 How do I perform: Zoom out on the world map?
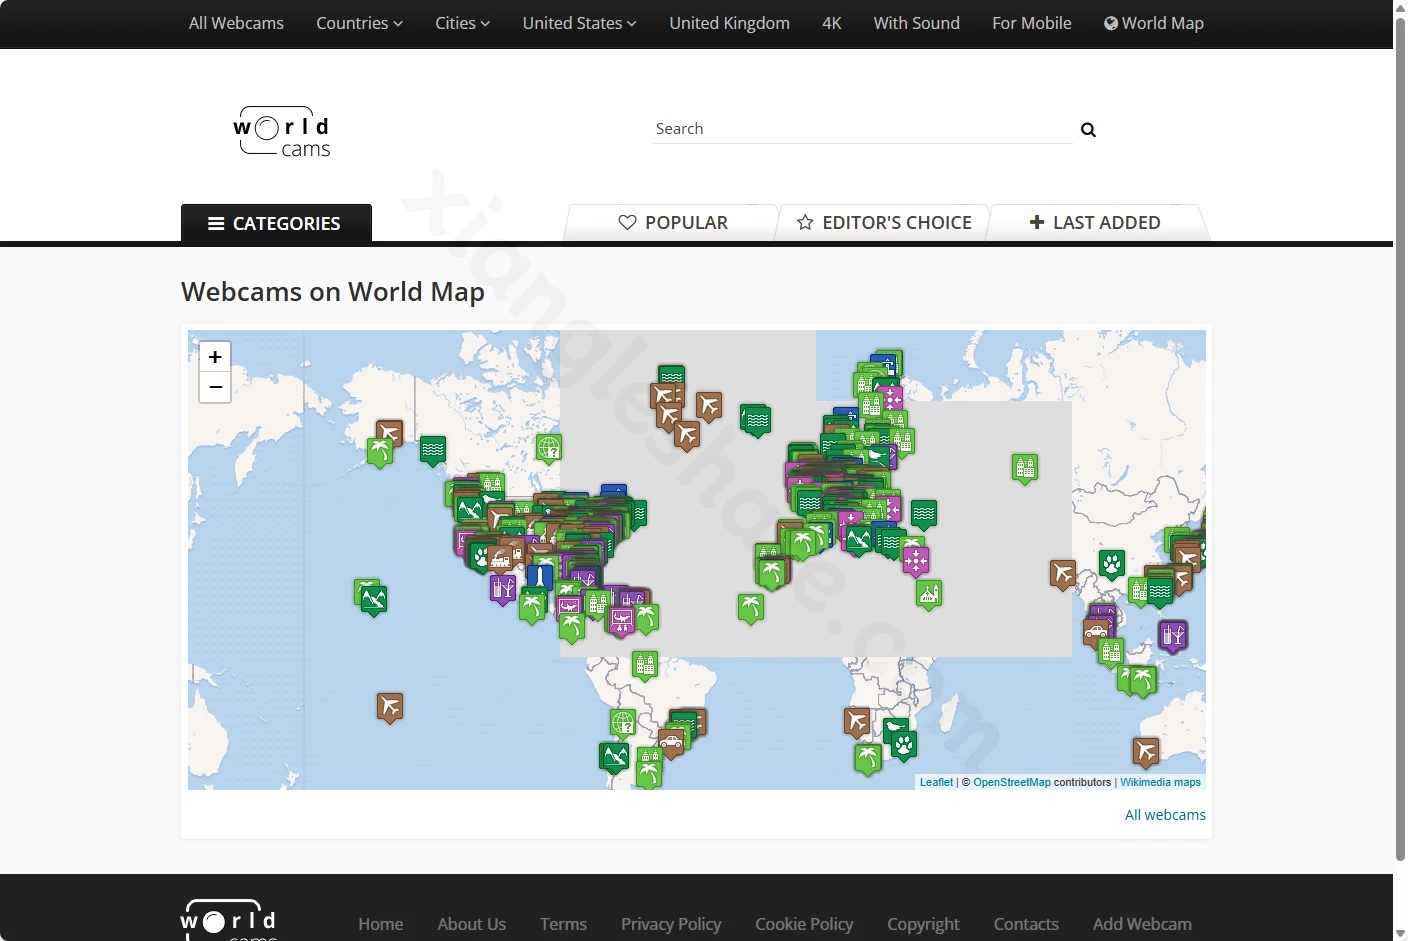coord(215,387)
